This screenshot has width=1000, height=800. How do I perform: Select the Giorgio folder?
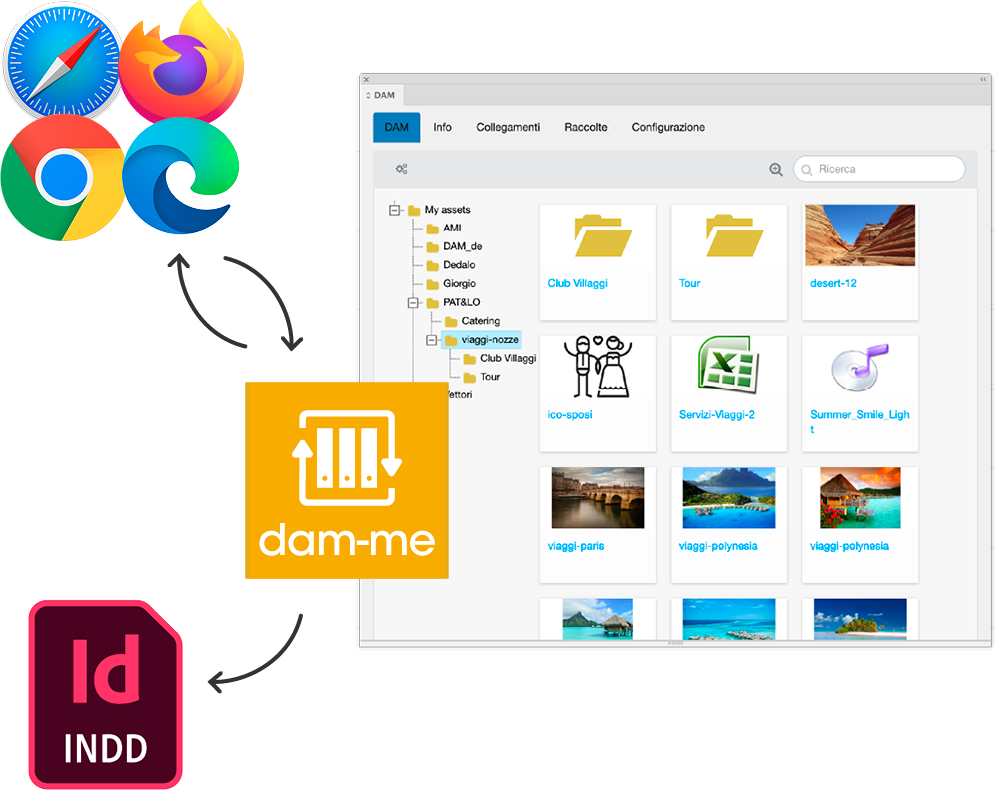tap(452, 283)
